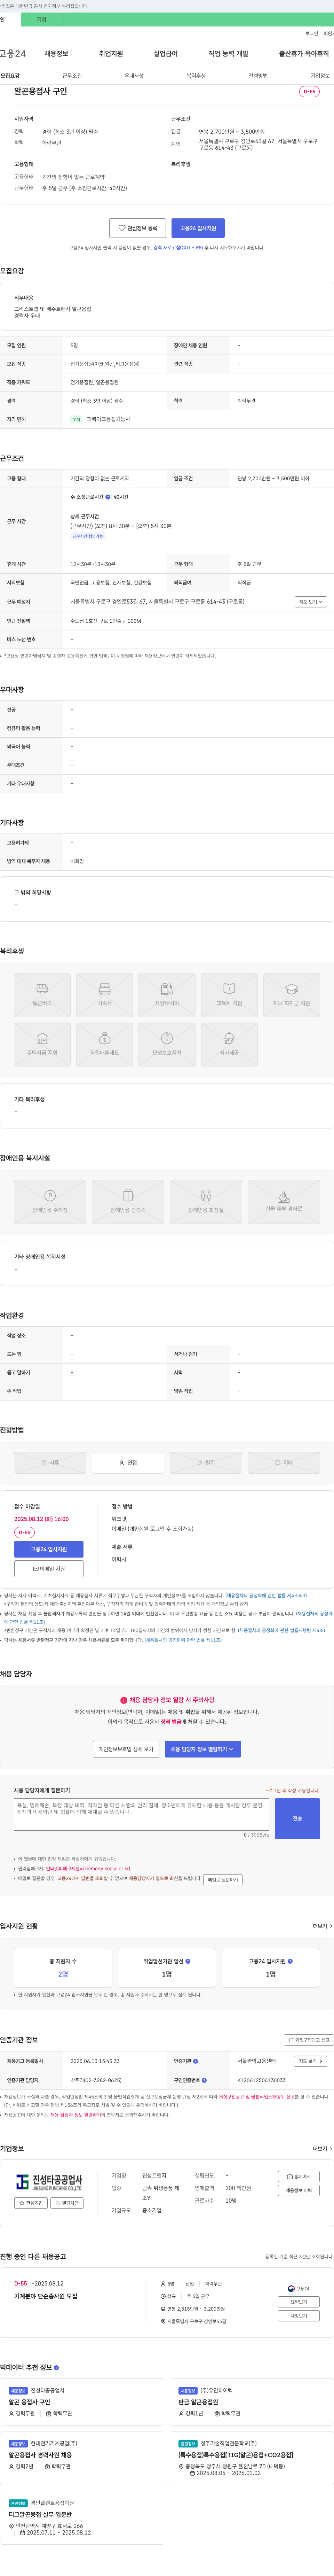
Task: Jump to the 근무조건 section tab
Action: pos(72,76)
